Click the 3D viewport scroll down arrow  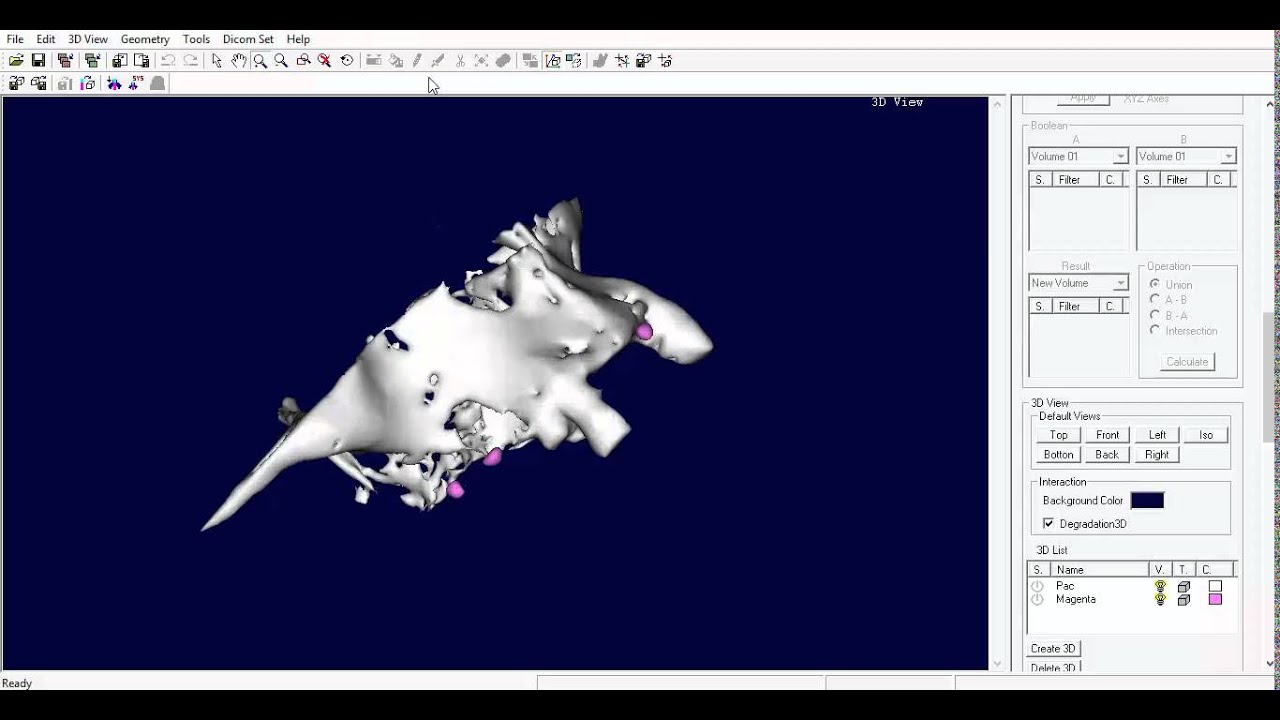coord(997,663)
